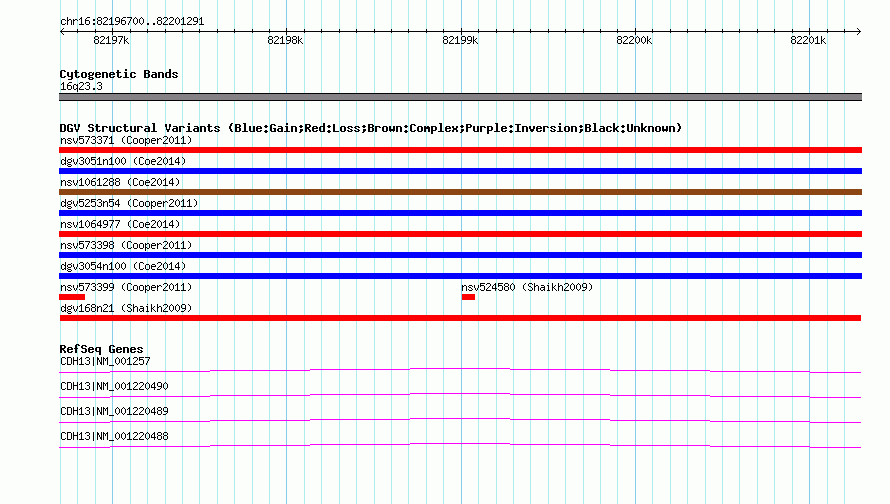Image resolution: width=890 pixels, height=504 pixels.
Task: Click the blue dgv3054n100 variant bar
Action: (x=460, y=276)
